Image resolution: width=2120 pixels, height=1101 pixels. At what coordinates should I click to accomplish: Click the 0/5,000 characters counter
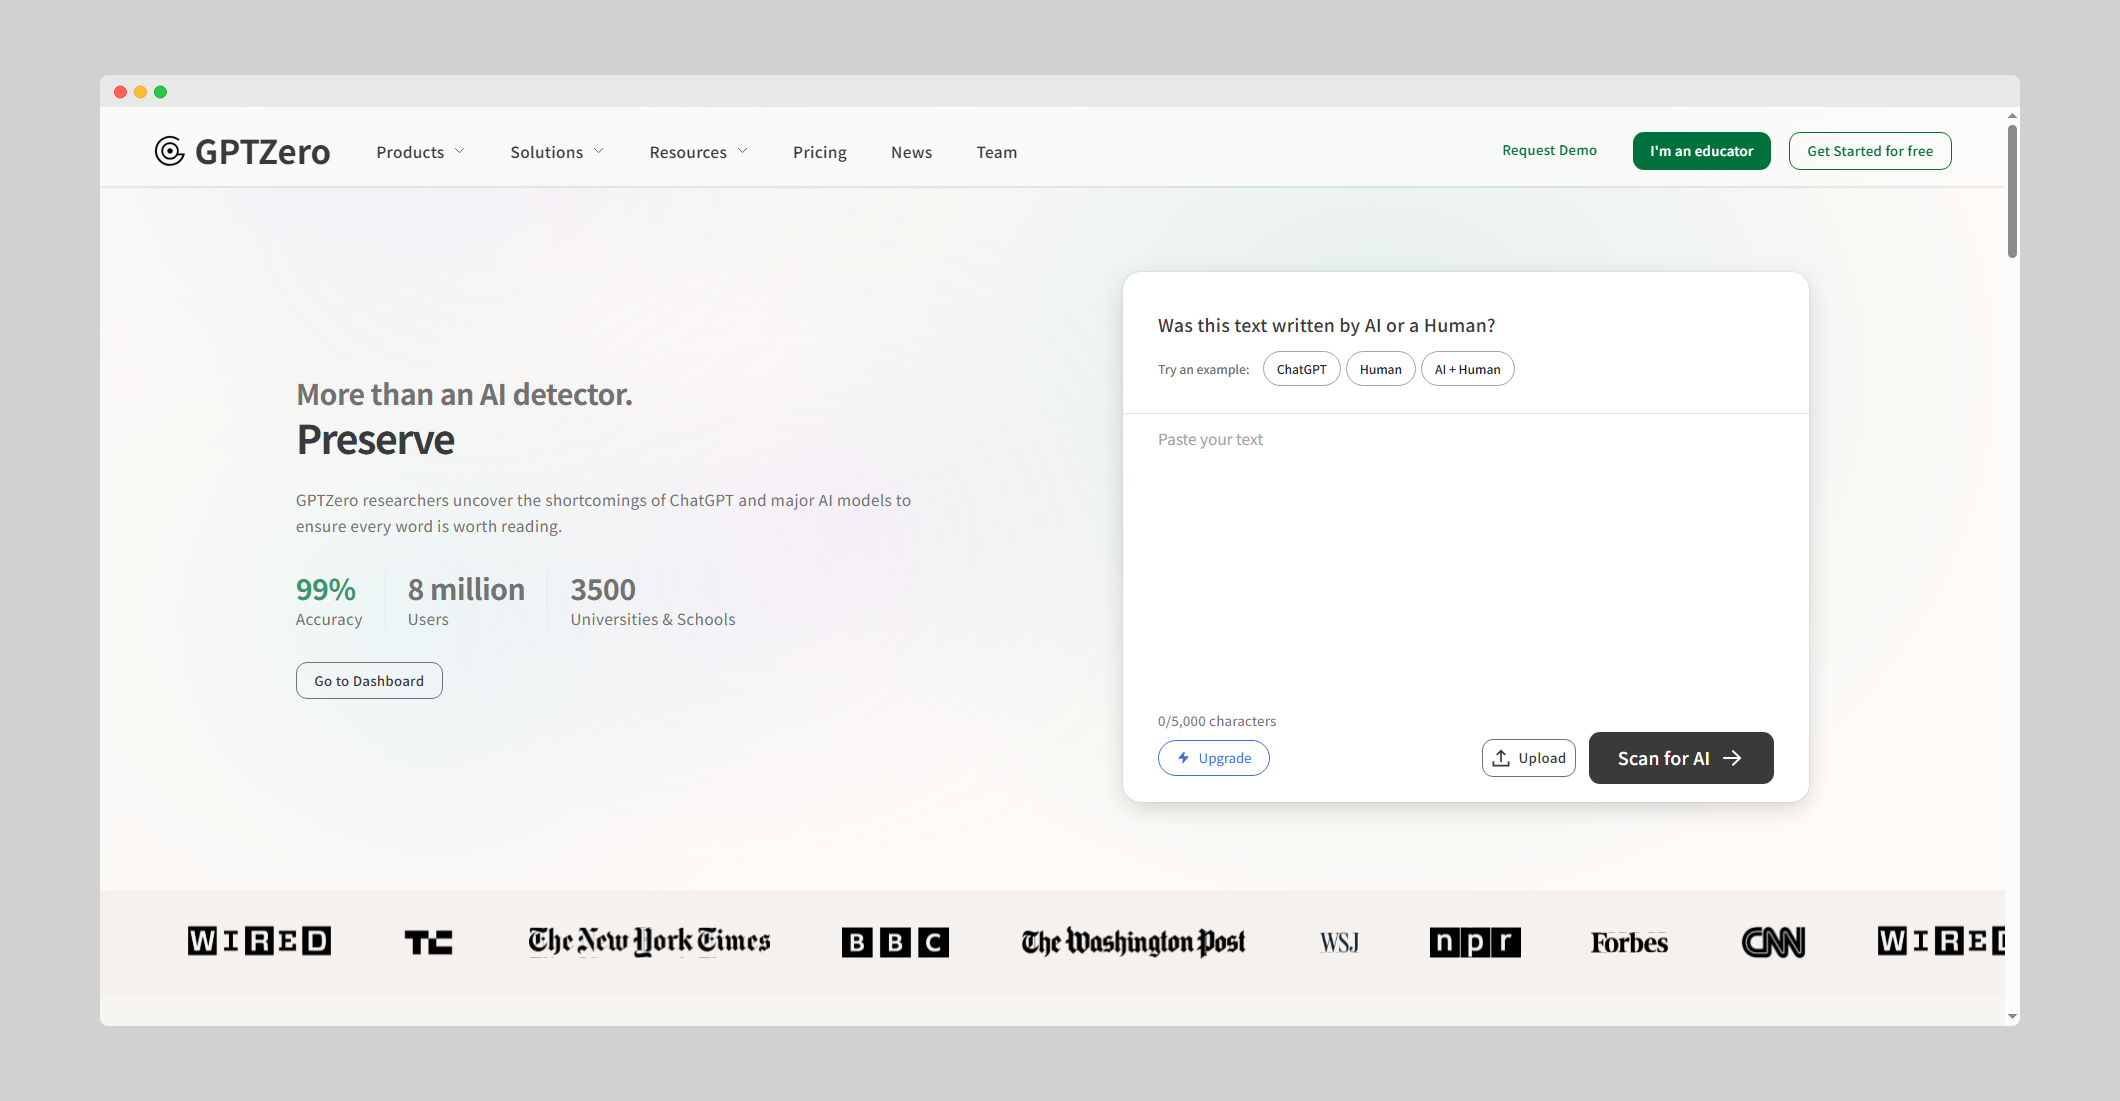coord(1217,721)
